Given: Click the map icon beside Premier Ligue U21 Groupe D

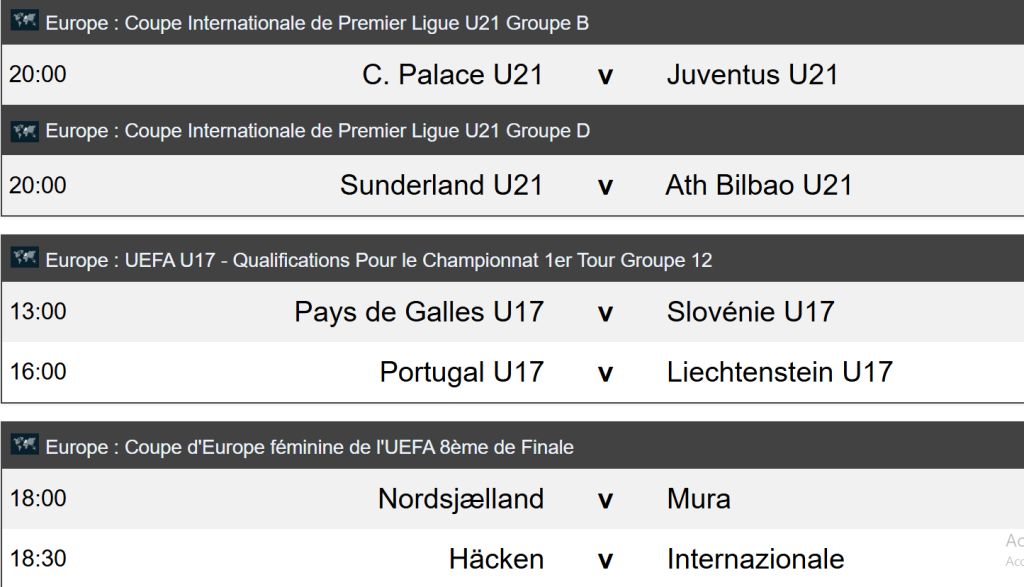Looking at the screenshot, I should 25,131.
